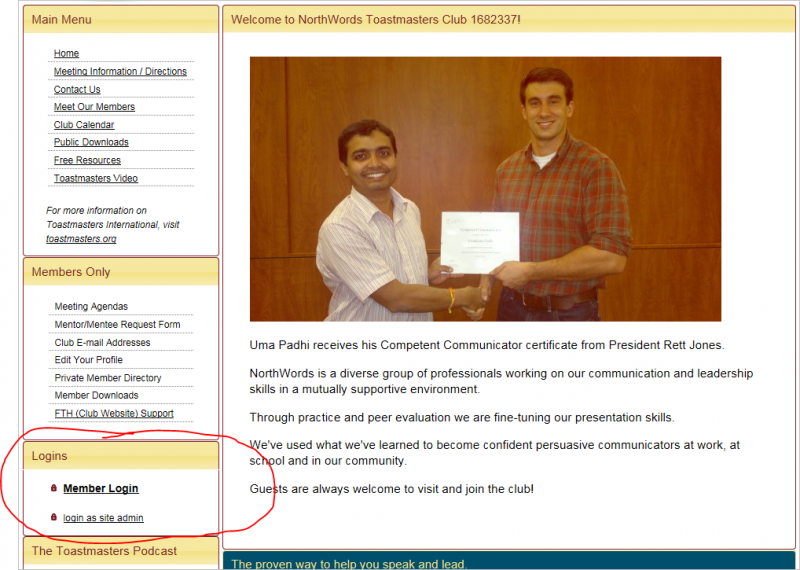Click the lock icon beside Member Login
The height and width of the screenshot is (570, 800).
coord(54,488)
